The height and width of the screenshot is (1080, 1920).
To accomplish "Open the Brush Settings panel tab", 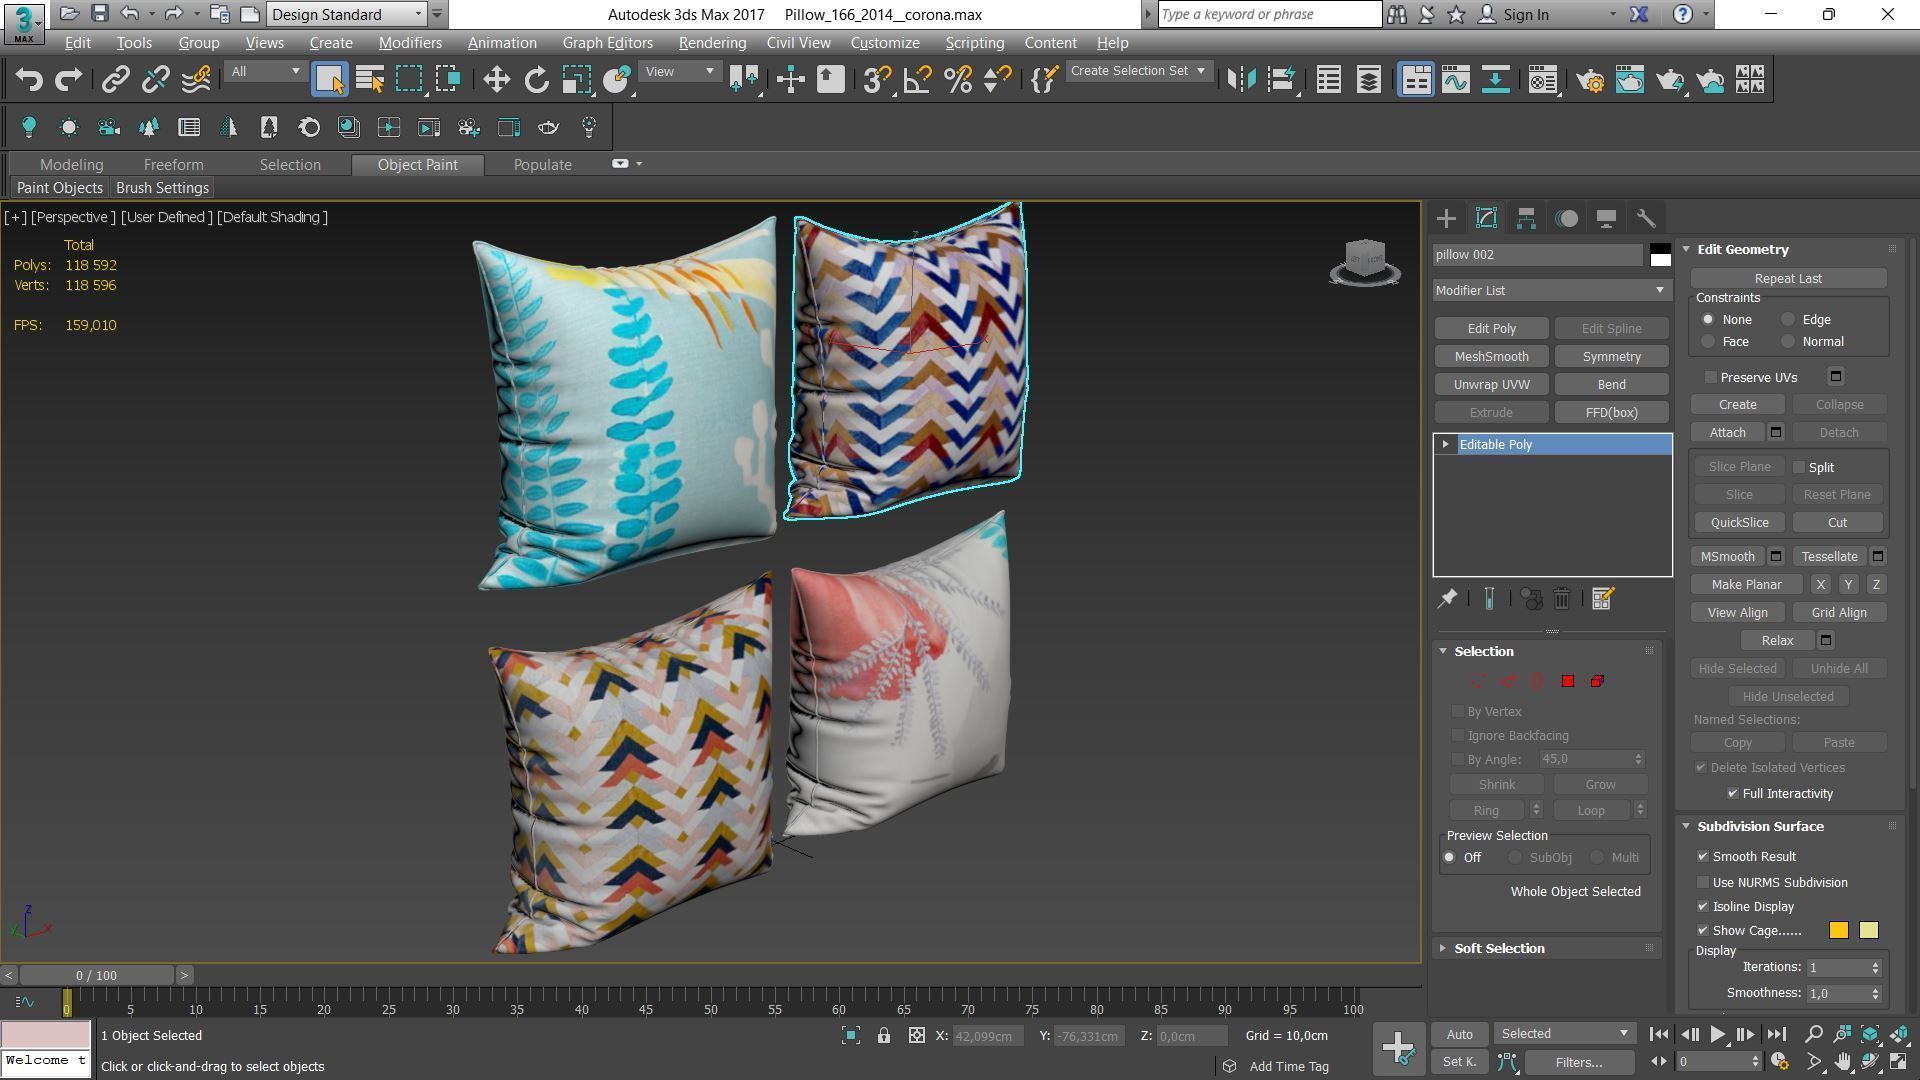I will (162, 188).
